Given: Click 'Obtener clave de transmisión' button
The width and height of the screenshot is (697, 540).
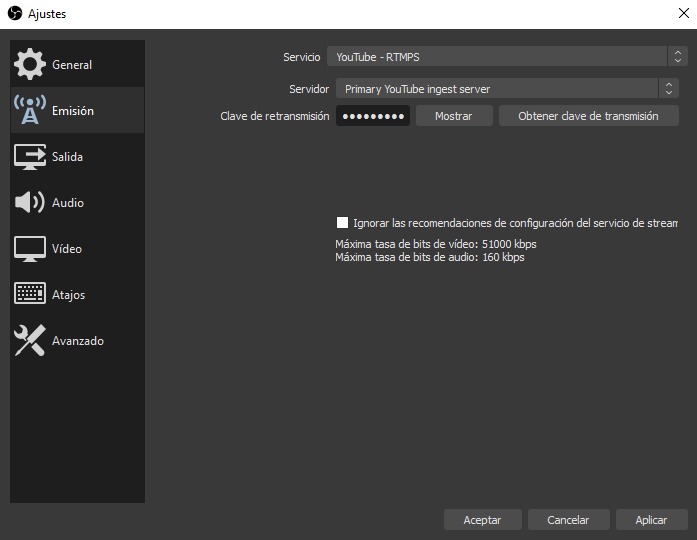Looking at the screenshot, I should tap(588, 116).
